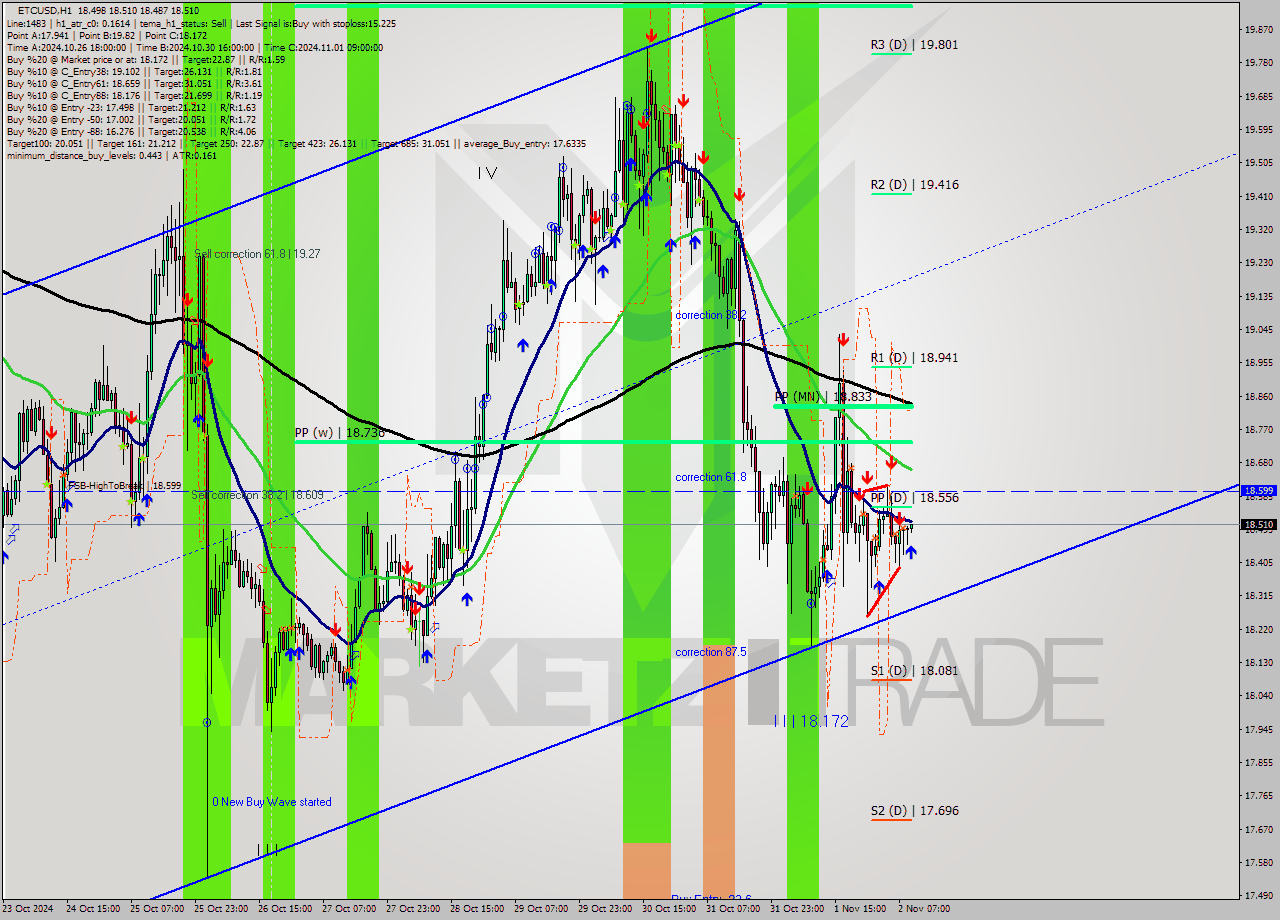This screenshot has height=920, width=1280.
Task: Click the S2 (D) 17.696 support label
Action: (914, 811)
